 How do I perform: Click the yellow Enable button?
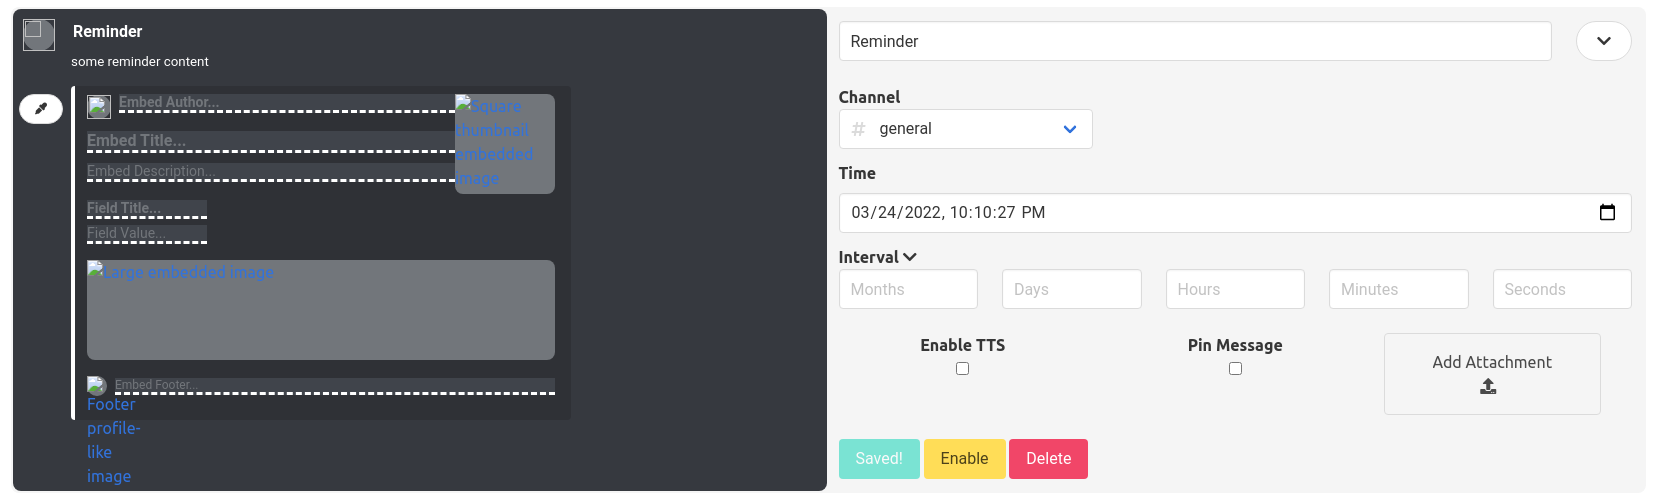[x=964, y=459]
